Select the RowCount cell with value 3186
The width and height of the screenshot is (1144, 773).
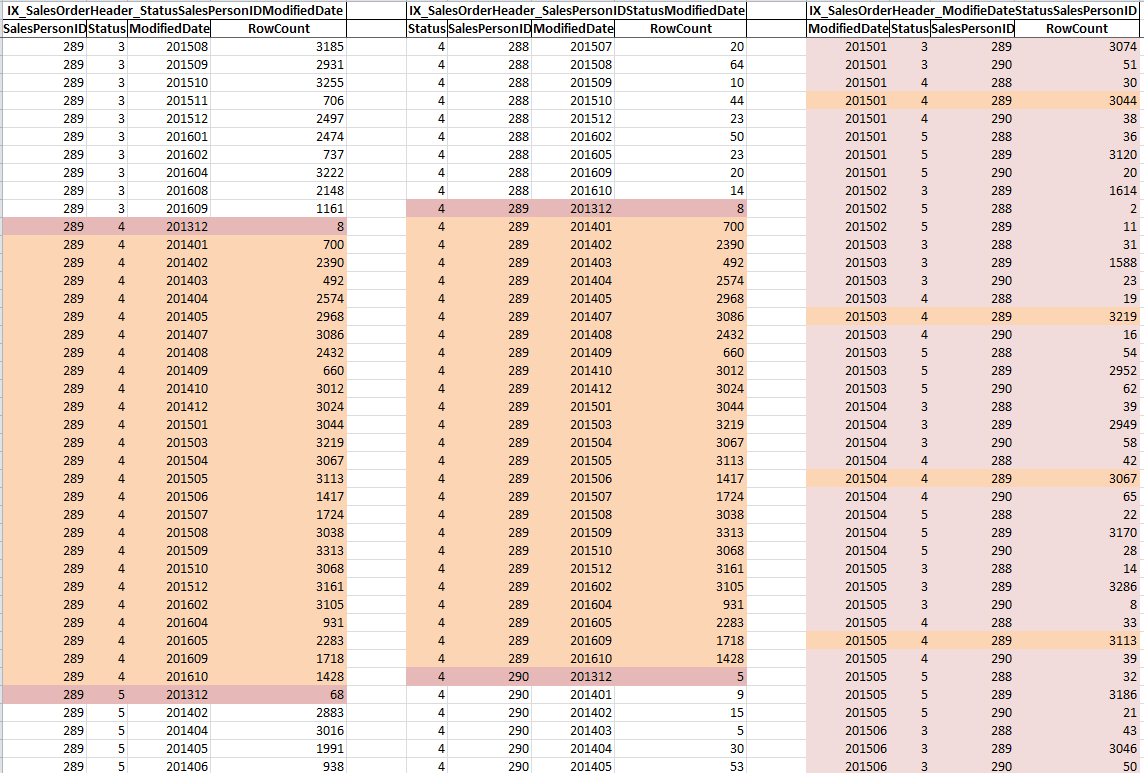click(1077, 694)
